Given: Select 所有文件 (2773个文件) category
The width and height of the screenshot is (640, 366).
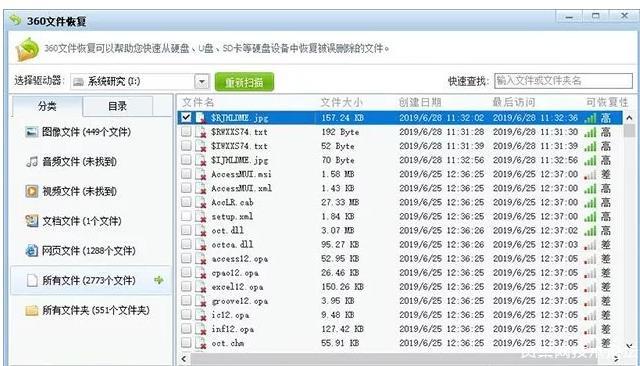Looking at the screenshot, I should tap(91, 280).
